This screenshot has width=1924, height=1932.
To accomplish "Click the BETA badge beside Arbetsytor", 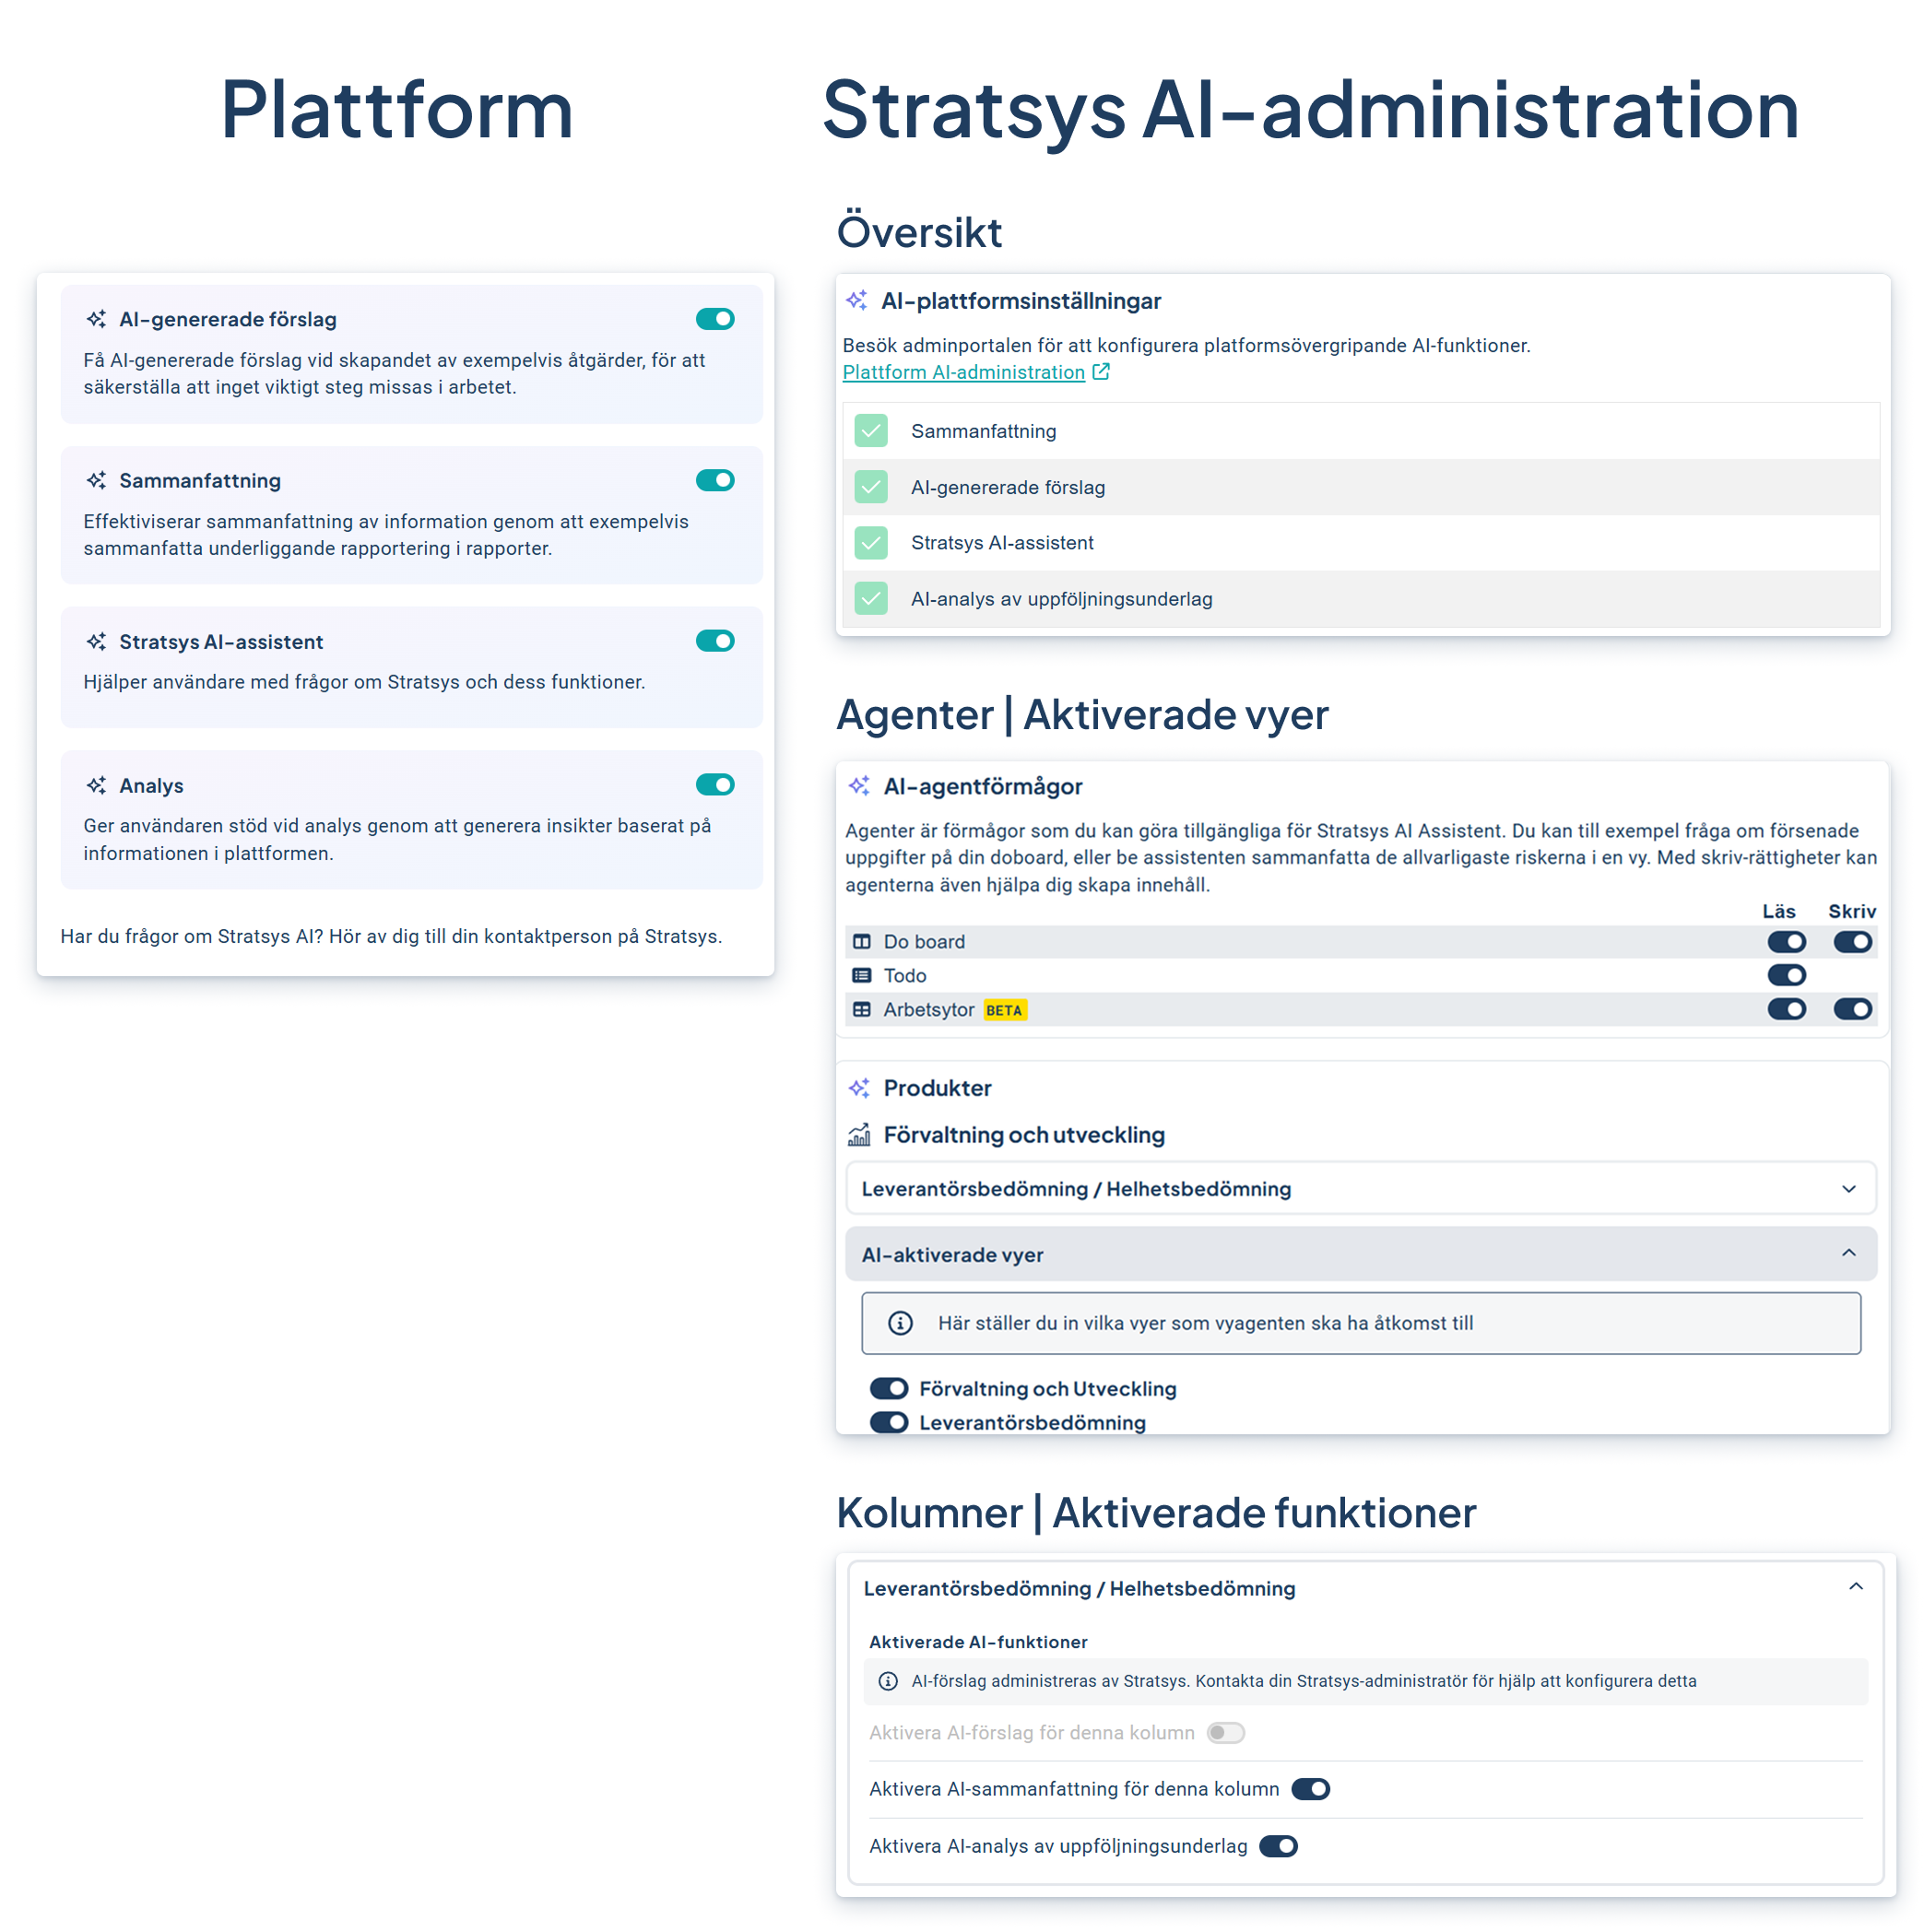I will [x=1004, y=1010].
